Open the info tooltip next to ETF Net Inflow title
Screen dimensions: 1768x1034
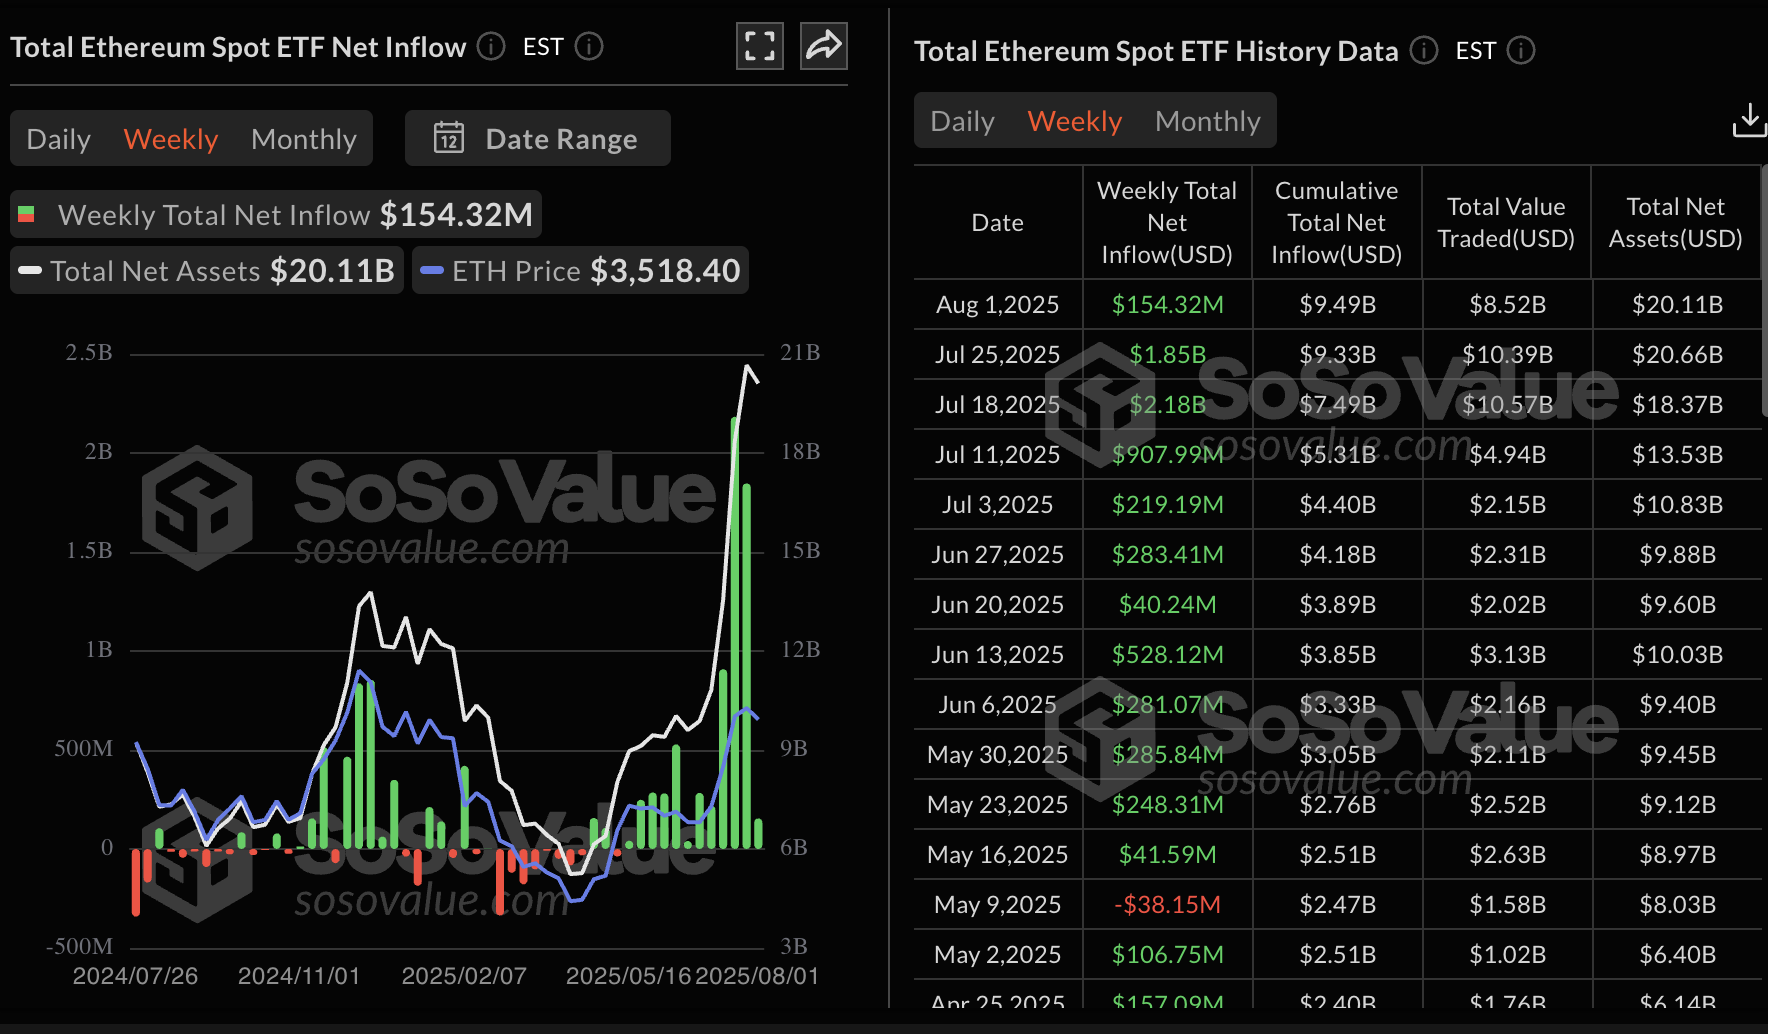click(491, 46)
